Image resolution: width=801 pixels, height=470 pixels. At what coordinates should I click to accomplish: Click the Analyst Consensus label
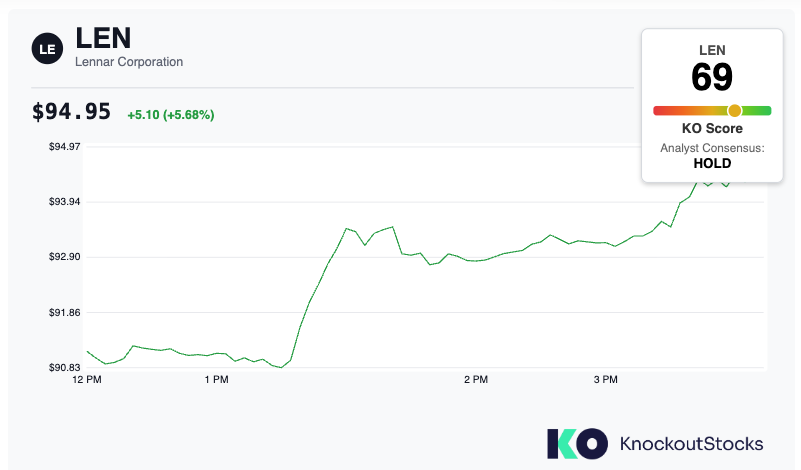coord(712,148)
